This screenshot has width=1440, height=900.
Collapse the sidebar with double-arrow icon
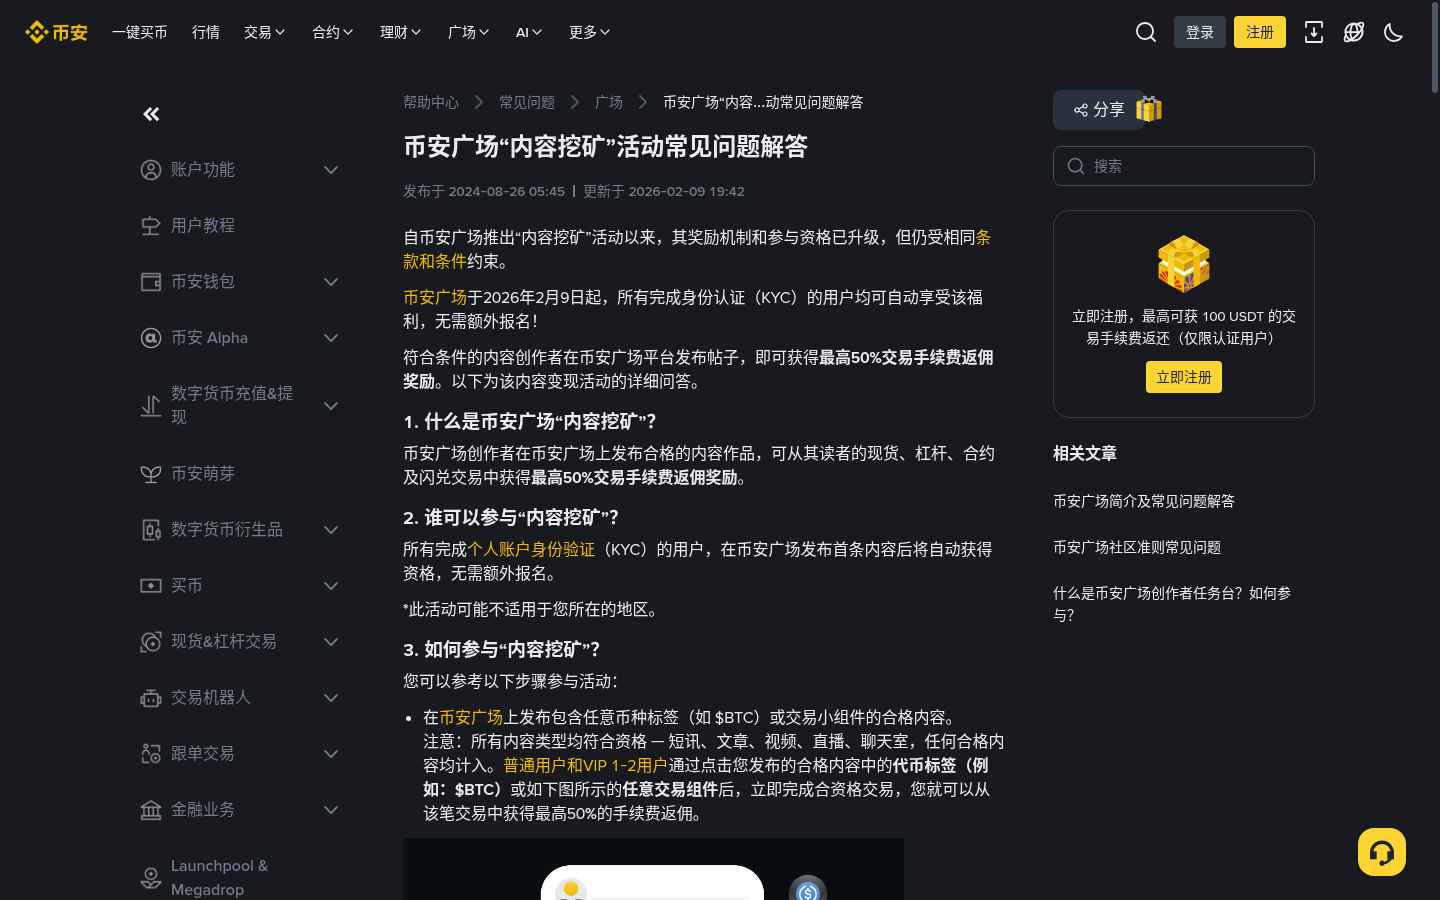pyautogui.click(x=151, y=114)
